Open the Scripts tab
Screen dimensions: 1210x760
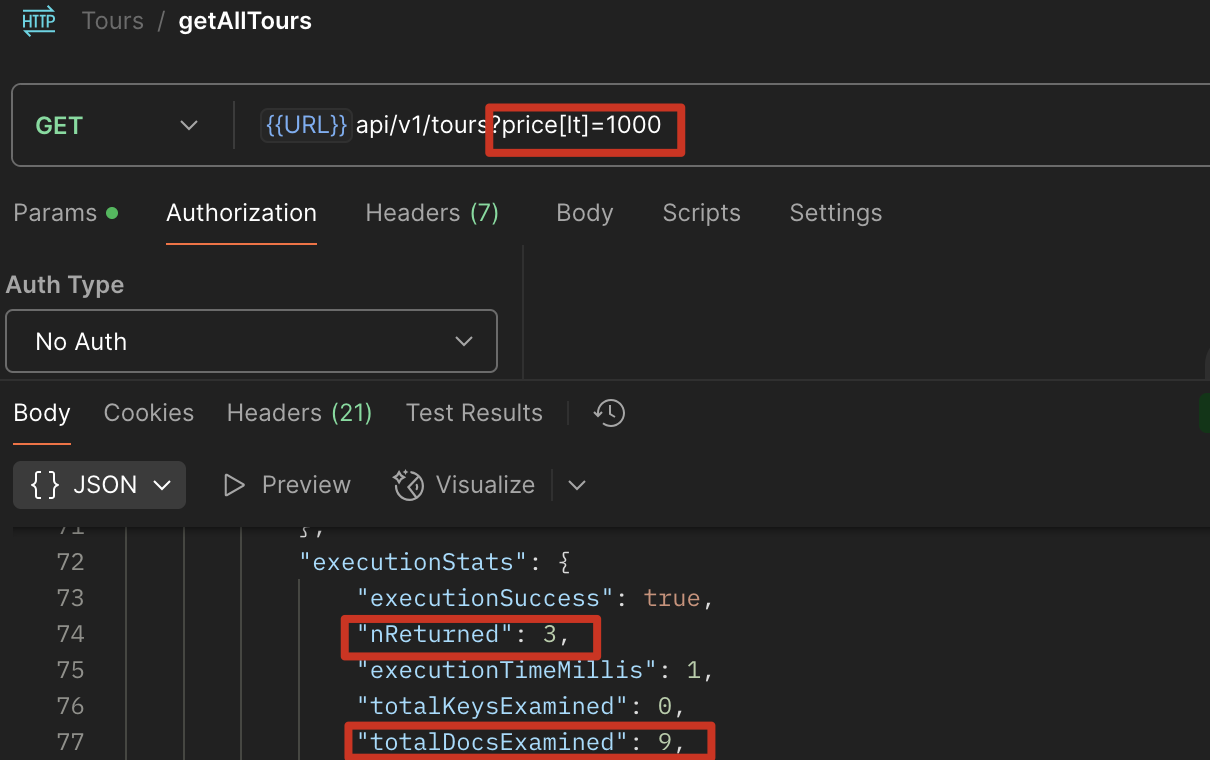pyautogui.click(x=701, y=213)
